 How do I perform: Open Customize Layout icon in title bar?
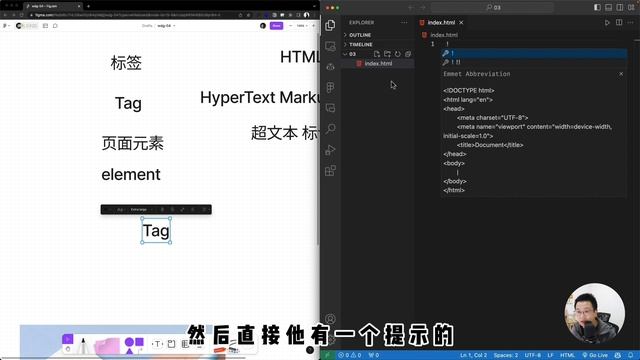click(631, 7)
